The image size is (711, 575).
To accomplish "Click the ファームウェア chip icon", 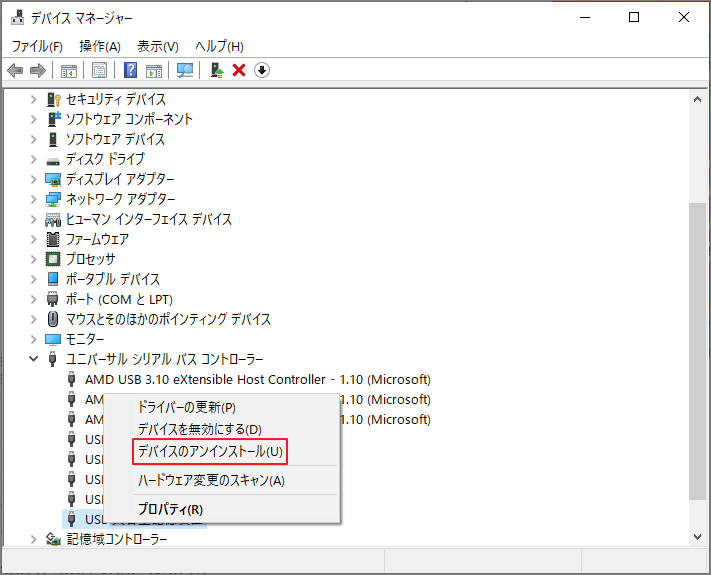I will (x=53, y=239).
